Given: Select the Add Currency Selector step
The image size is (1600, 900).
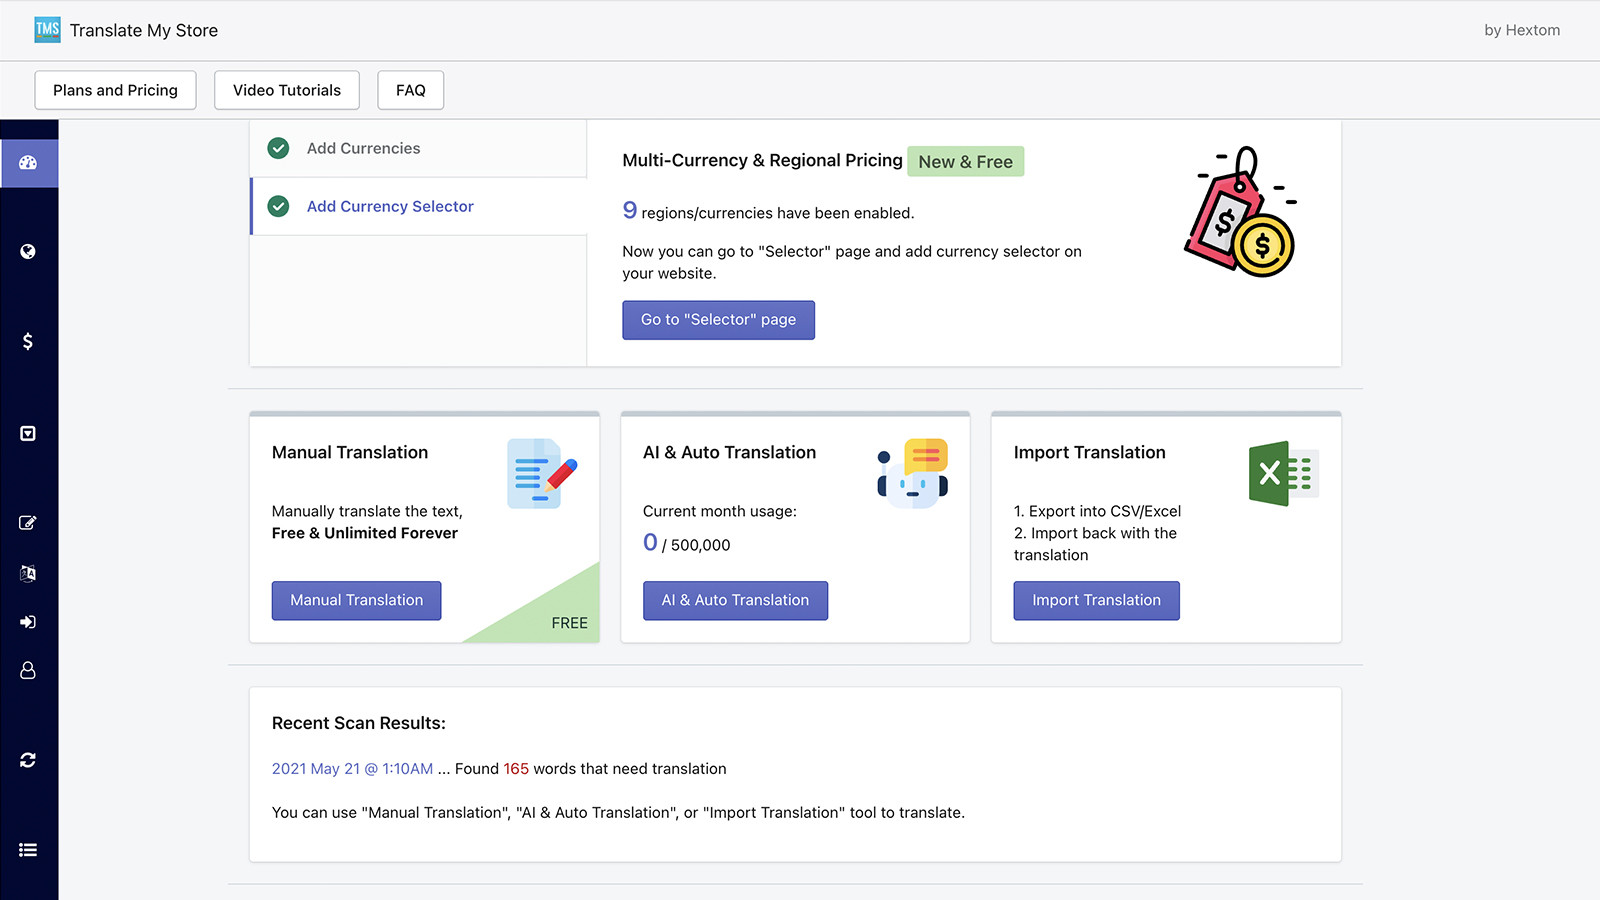Looking at the screenshot, I should tap(390, 206).
